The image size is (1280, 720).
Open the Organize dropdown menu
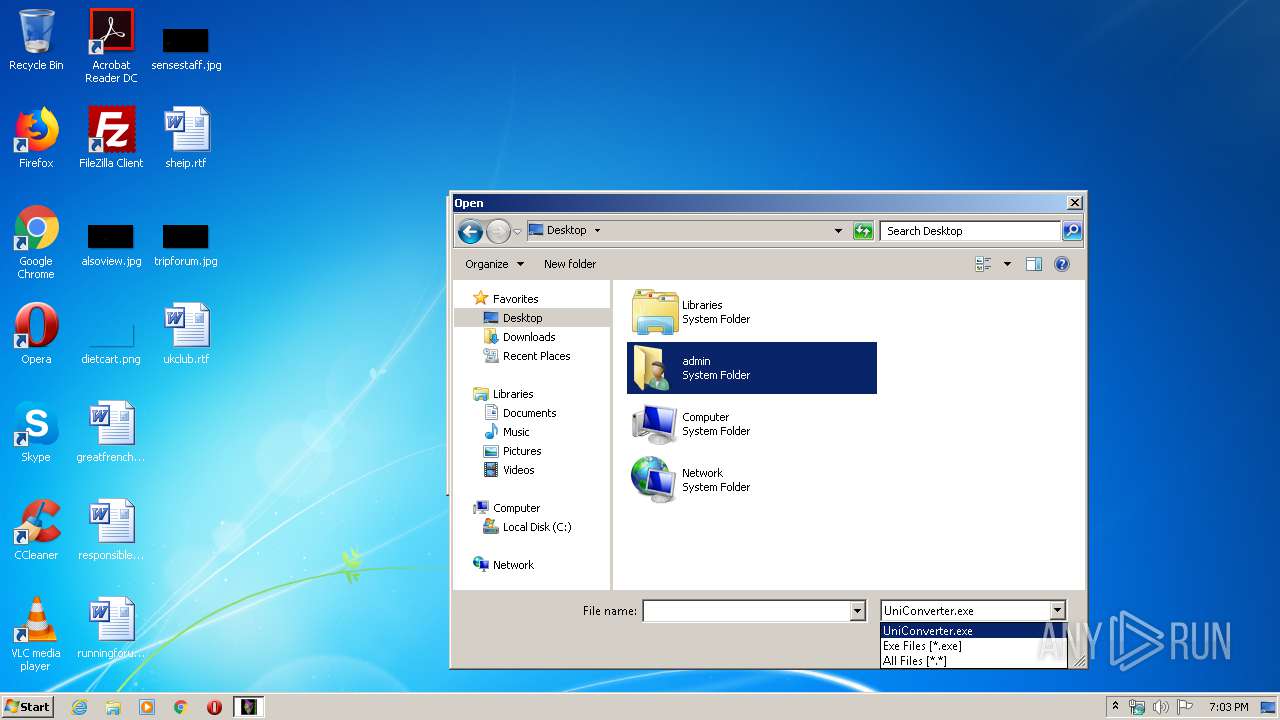tap(494, 264)
